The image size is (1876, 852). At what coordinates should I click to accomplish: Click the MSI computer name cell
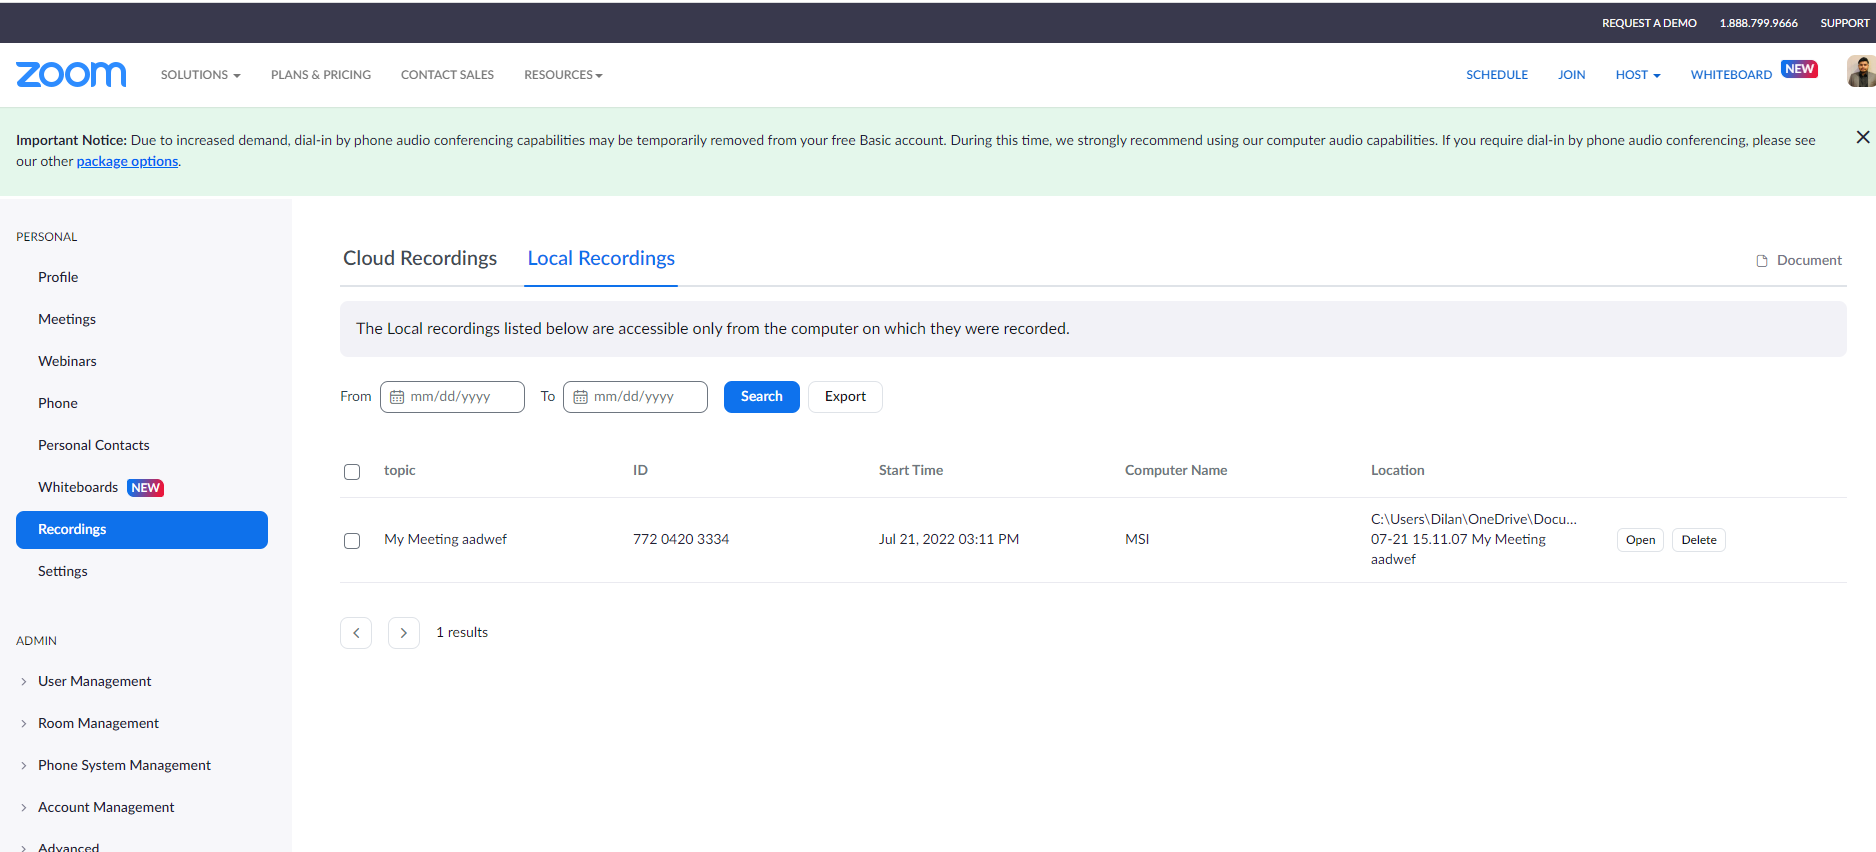click(x=1137, y=539)
